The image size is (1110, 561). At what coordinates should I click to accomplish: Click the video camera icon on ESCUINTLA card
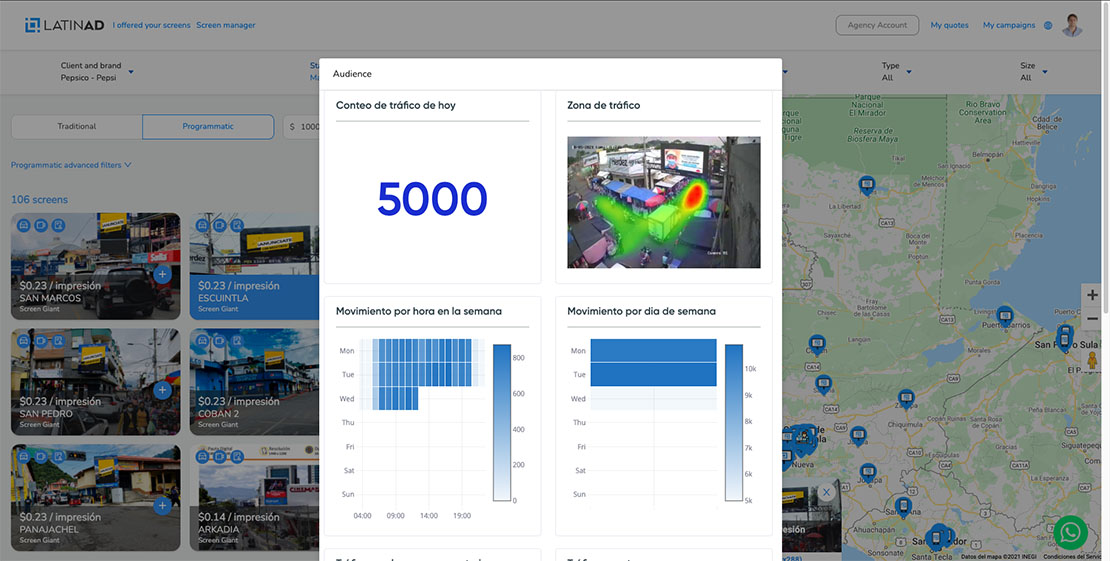point(219,225)
